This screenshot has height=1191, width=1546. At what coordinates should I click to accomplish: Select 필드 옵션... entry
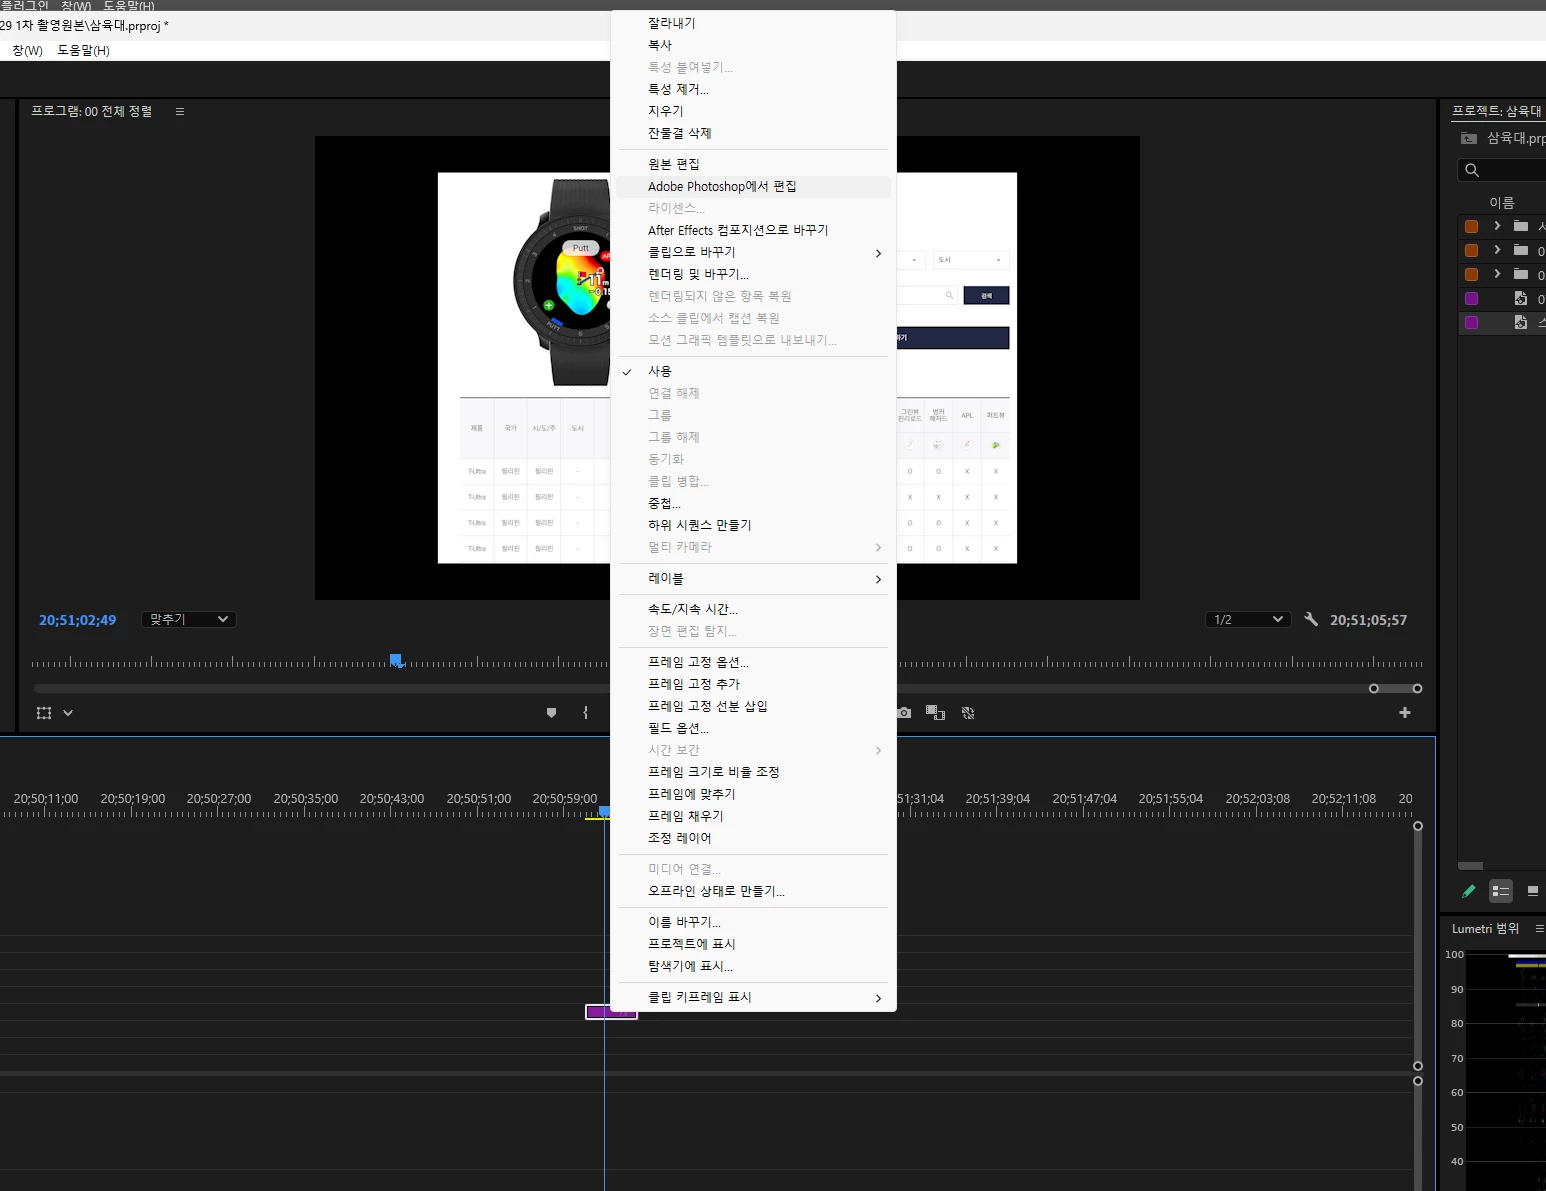753,728
